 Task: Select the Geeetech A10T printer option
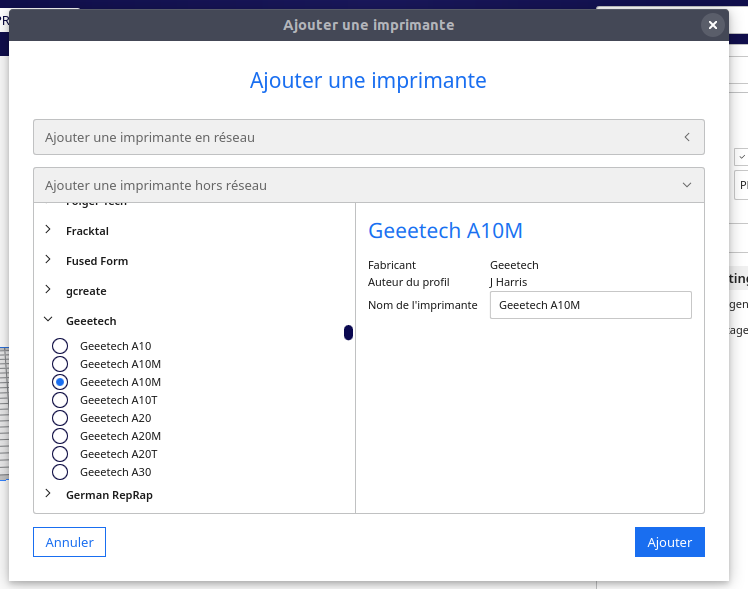click(x=60, y=400)
